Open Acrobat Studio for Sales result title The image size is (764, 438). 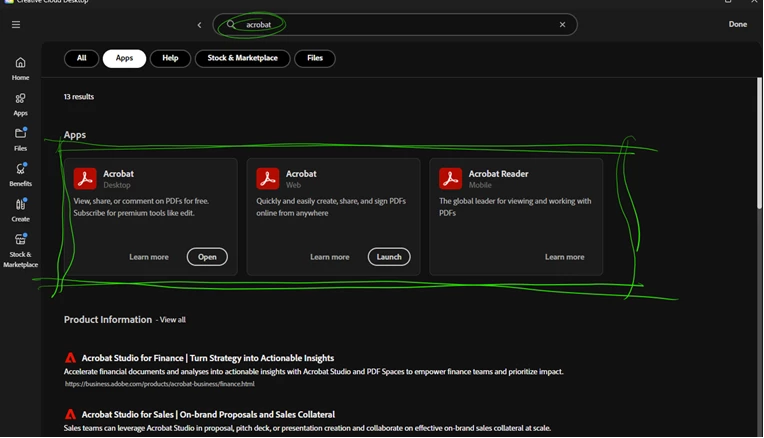(x=208, y=415)
